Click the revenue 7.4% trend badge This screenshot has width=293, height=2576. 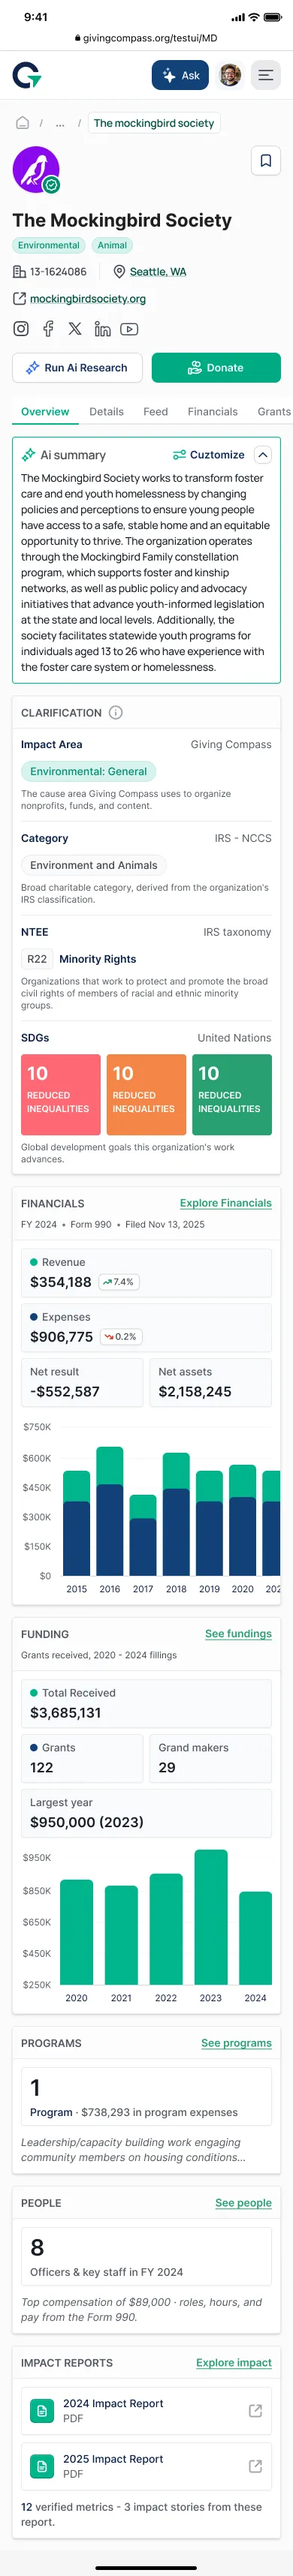tap(118, 1282)
